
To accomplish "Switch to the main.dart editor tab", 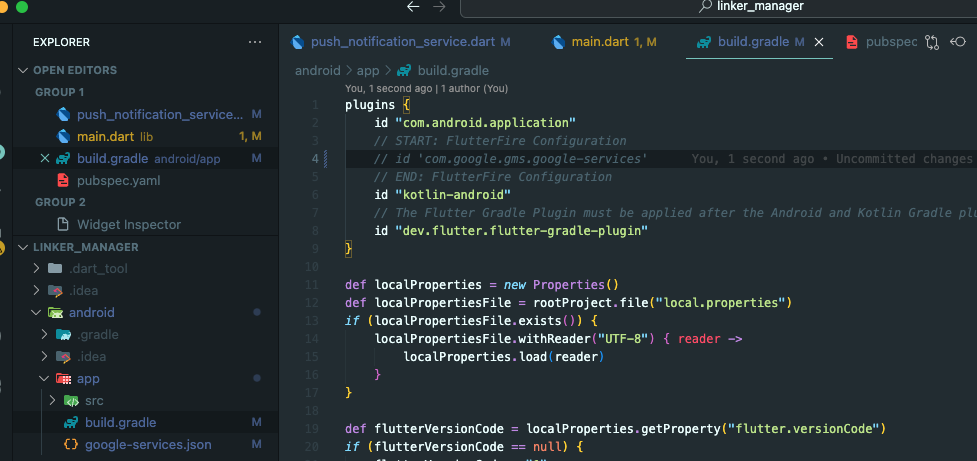I will coord(600,42).
